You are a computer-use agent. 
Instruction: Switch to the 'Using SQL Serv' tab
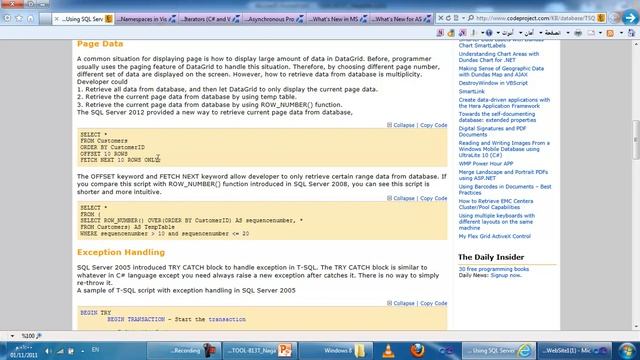point(83,19)
